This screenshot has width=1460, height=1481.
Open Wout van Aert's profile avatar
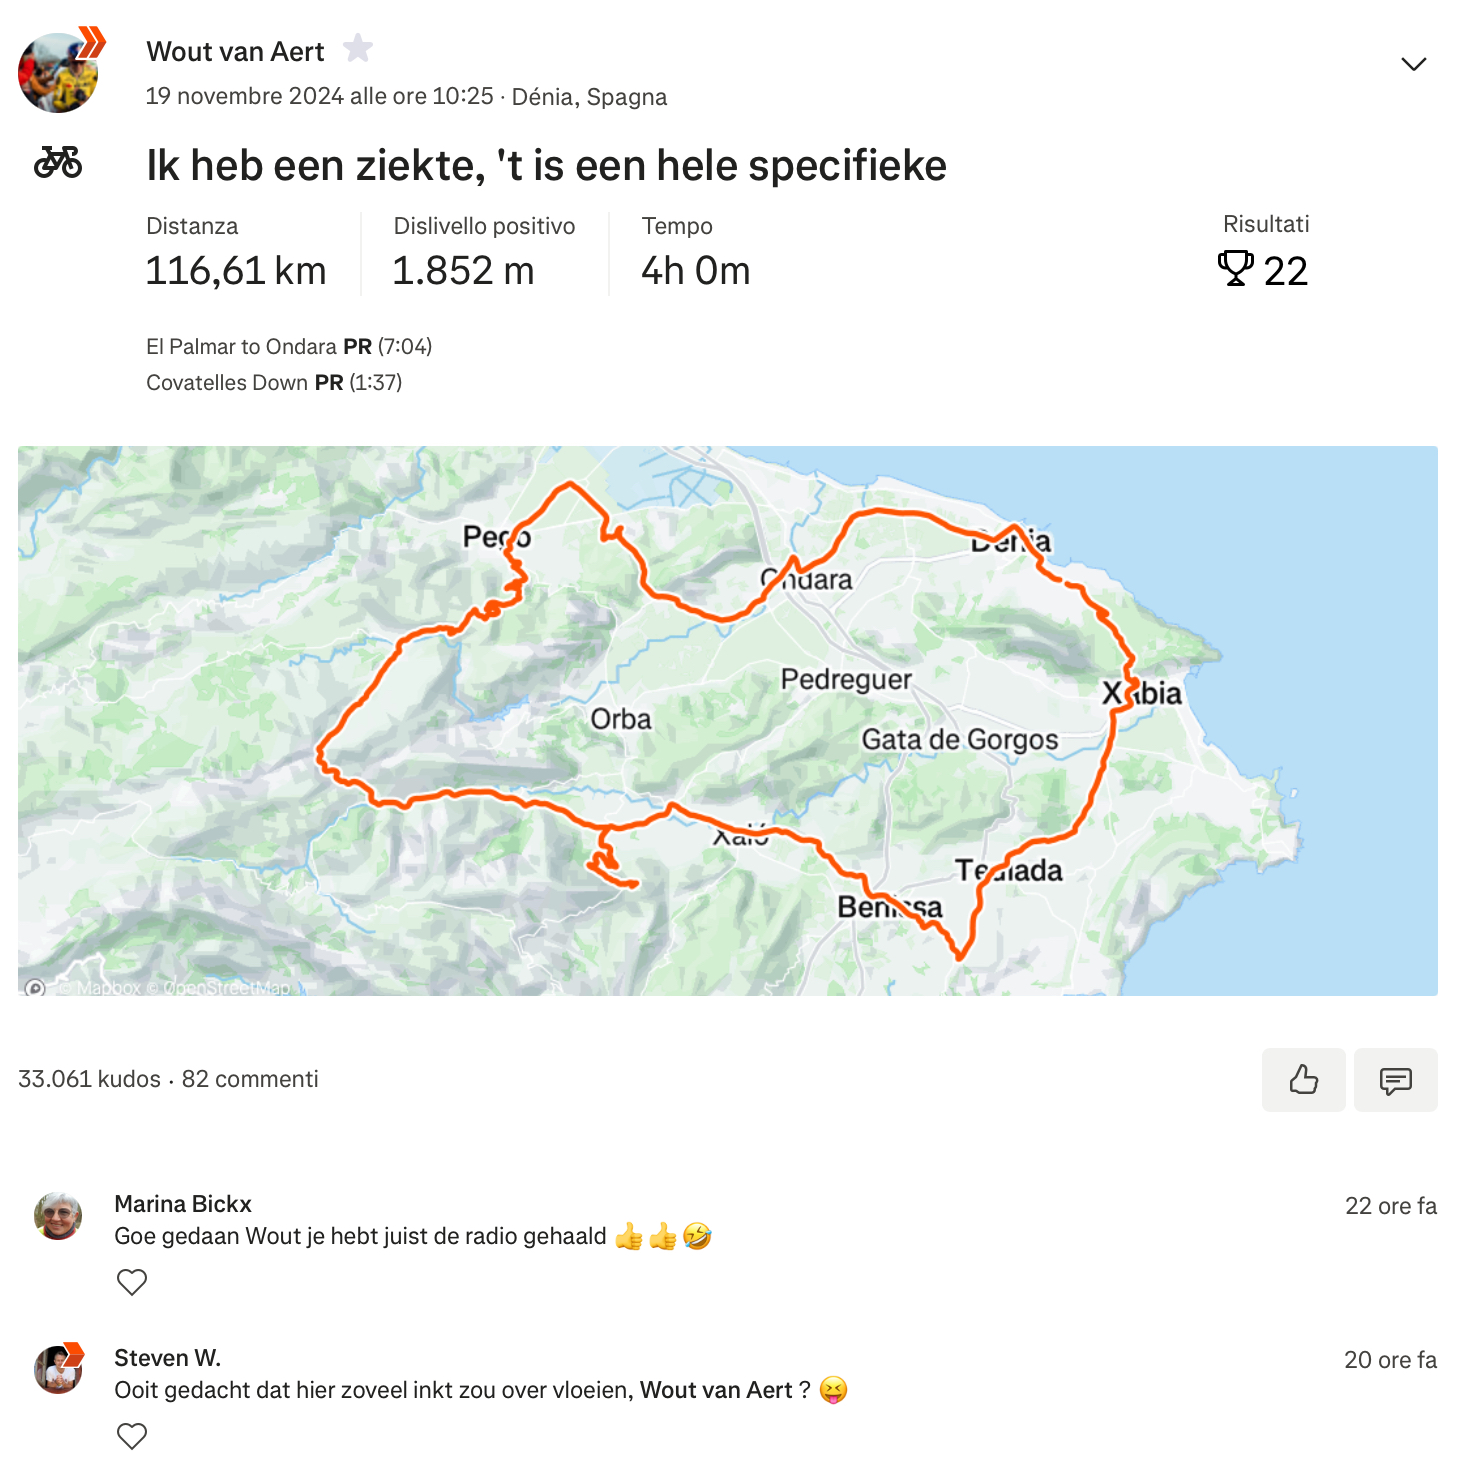(x=59, y=72)
